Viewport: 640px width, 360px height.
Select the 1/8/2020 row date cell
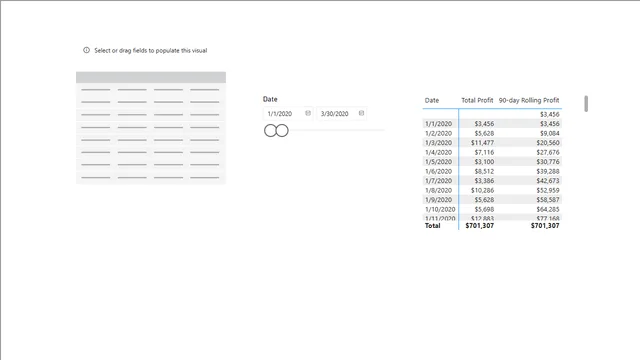438,190
